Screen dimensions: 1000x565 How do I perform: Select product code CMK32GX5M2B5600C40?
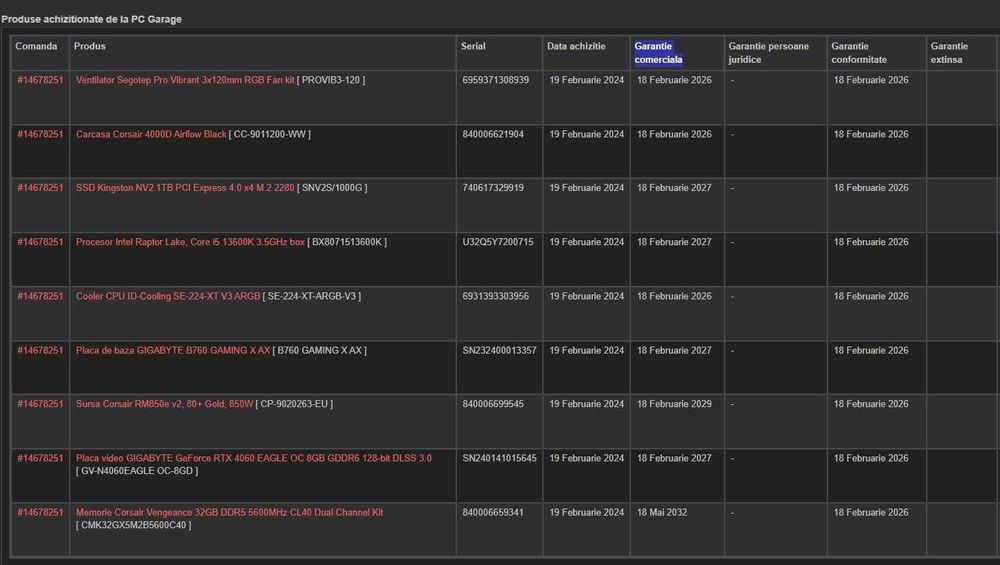coord(133,525)
